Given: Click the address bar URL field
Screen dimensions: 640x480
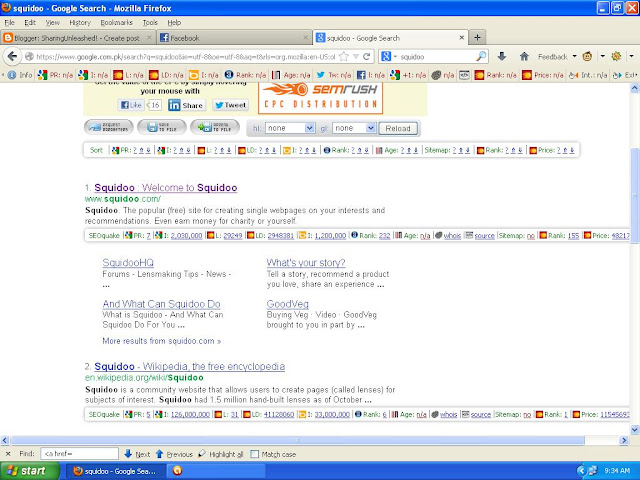Looking at the screenshot, I should [x=186, y=56].
